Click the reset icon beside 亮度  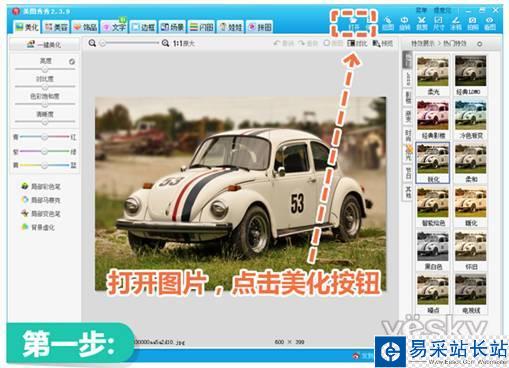pos(72,62)
